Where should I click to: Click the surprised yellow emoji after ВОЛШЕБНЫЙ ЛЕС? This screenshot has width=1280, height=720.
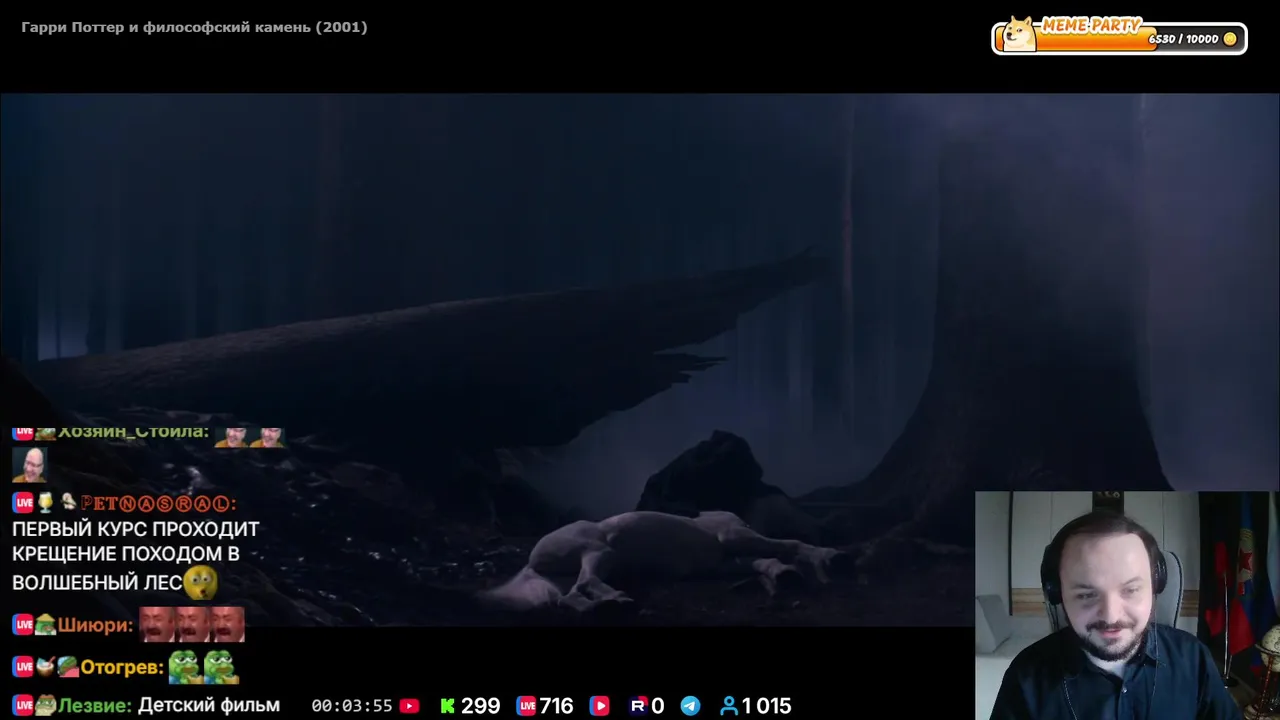tap(200, 582)
